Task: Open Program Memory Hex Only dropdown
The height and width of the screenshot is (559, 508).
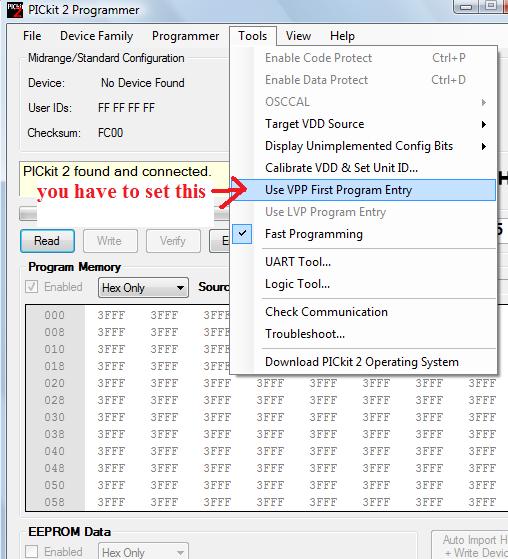Action: [x=143, y=287]
